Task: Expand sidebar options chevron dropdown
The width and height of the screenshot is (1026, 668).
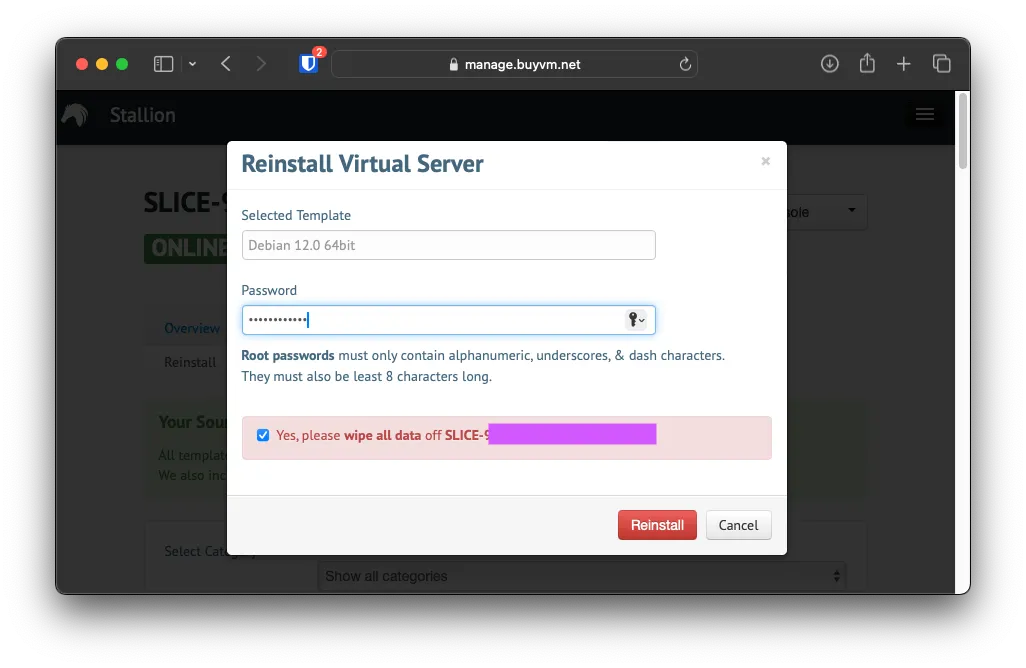Action: tap(192, 64)
